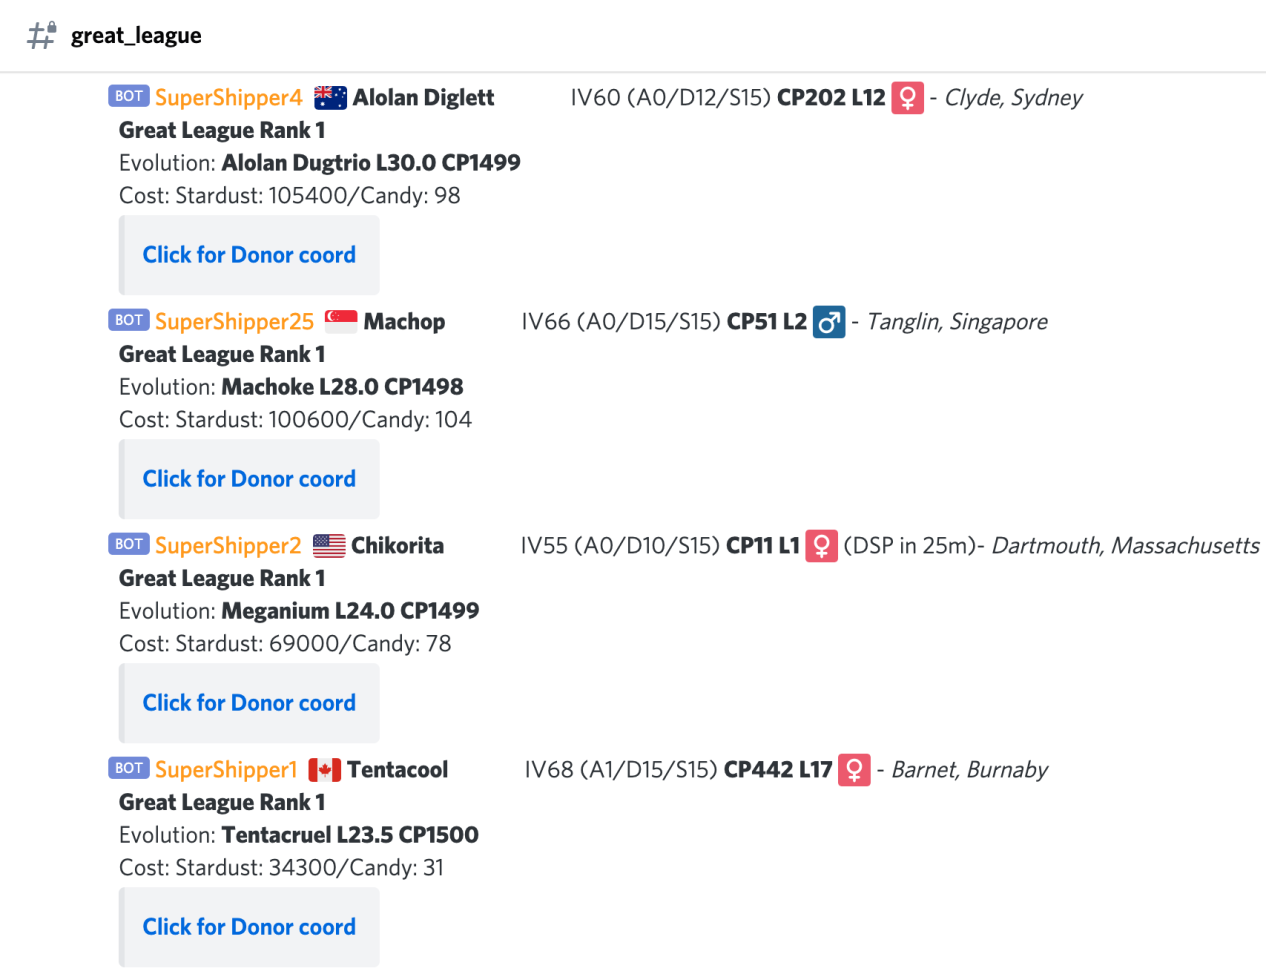Click the female symbol after CP11 L1
Viewport: 1266px width, 974px height.
pyautogui.click(x=822, y=546)
